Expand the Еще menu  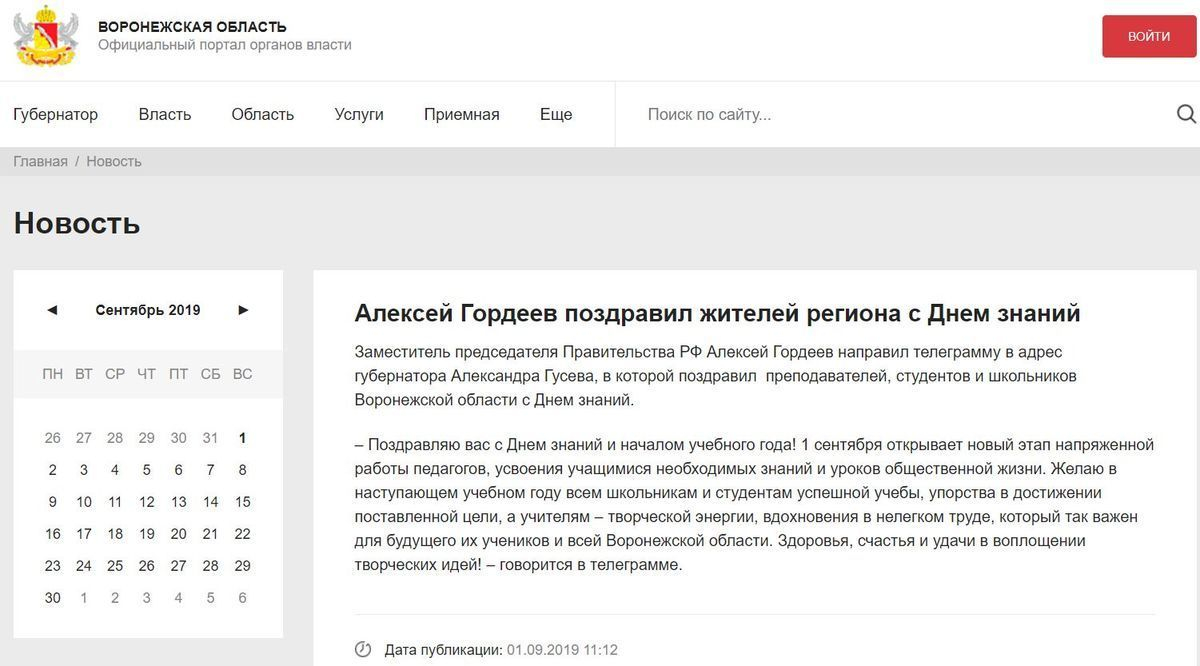coord(556,114)
